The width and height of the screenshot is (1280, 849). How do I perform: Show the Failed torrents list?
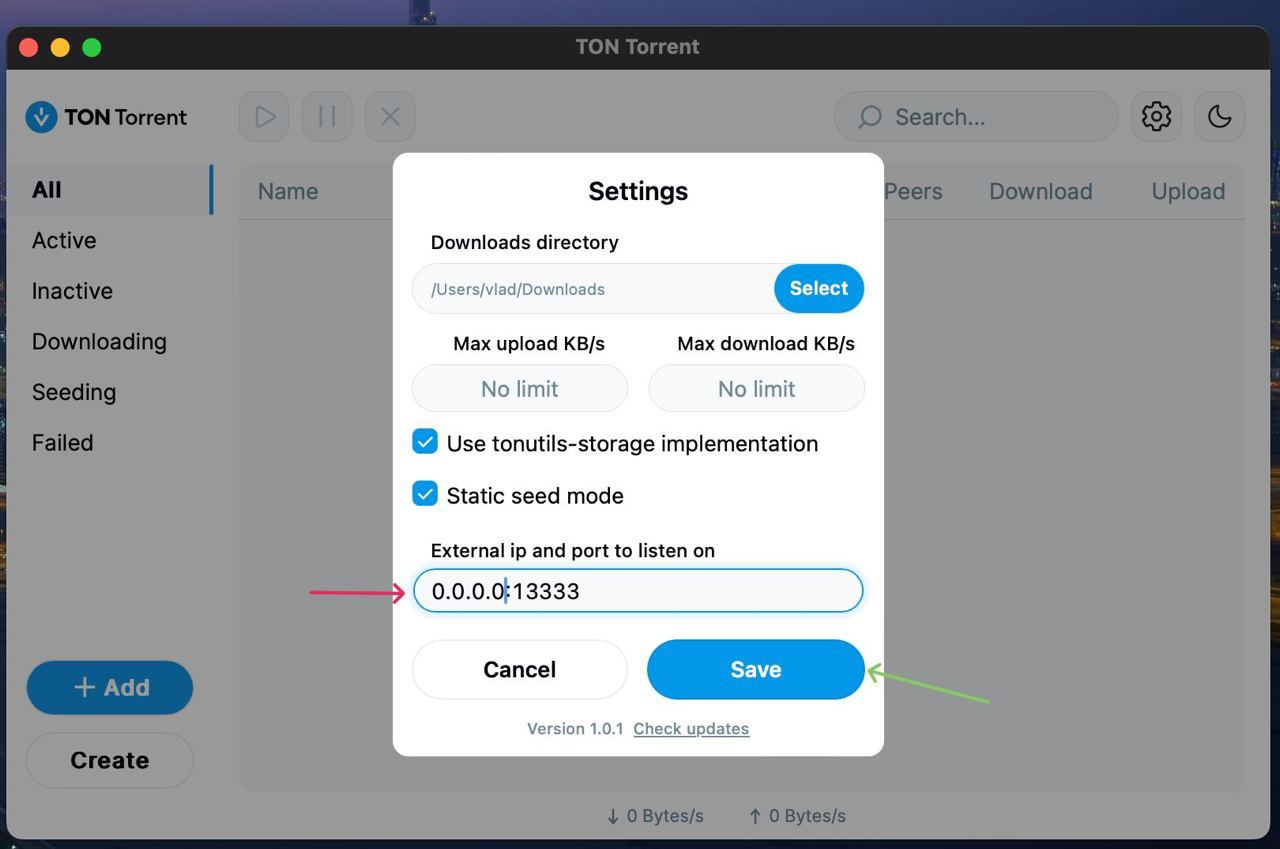point(62,443)
